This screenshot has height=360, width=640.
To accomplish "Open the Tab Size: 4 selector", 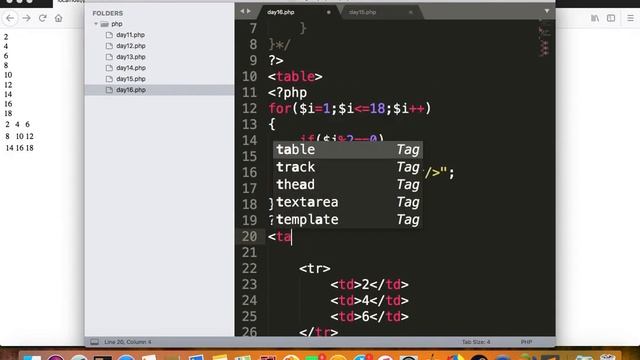I will coord(476,342).
